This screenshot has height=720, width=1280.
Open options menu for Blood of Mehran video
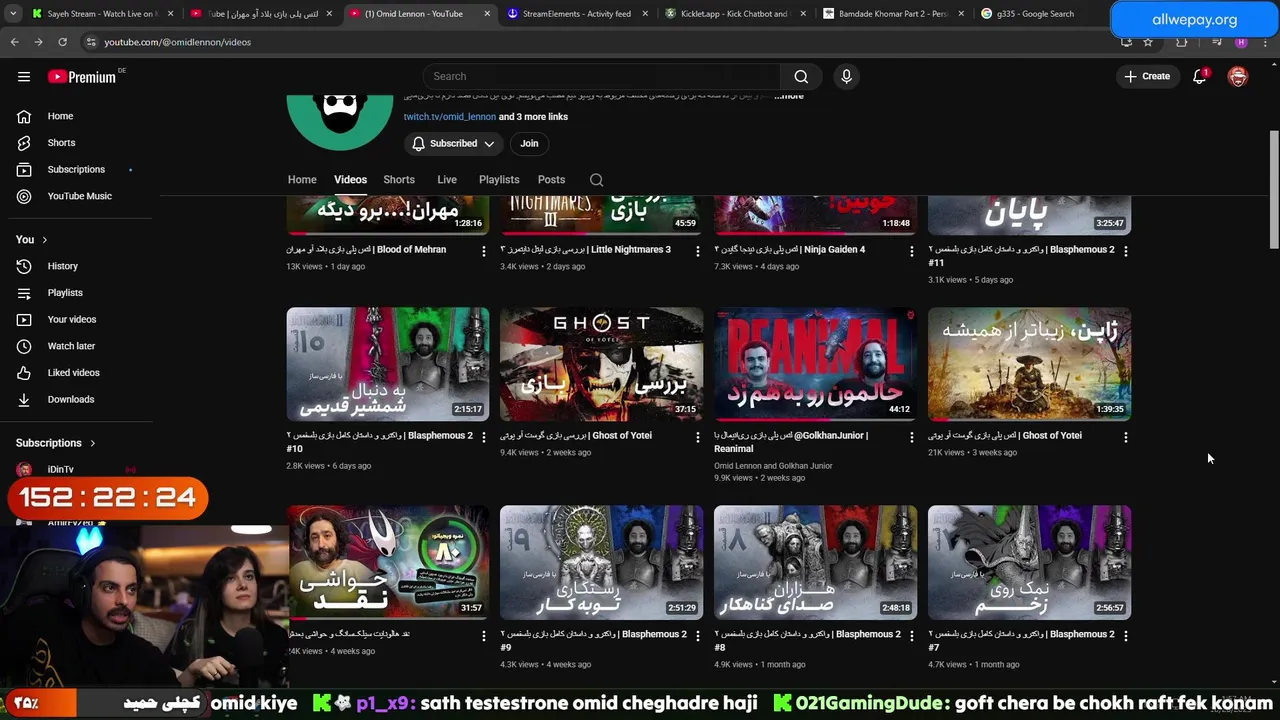pos(484,251)
